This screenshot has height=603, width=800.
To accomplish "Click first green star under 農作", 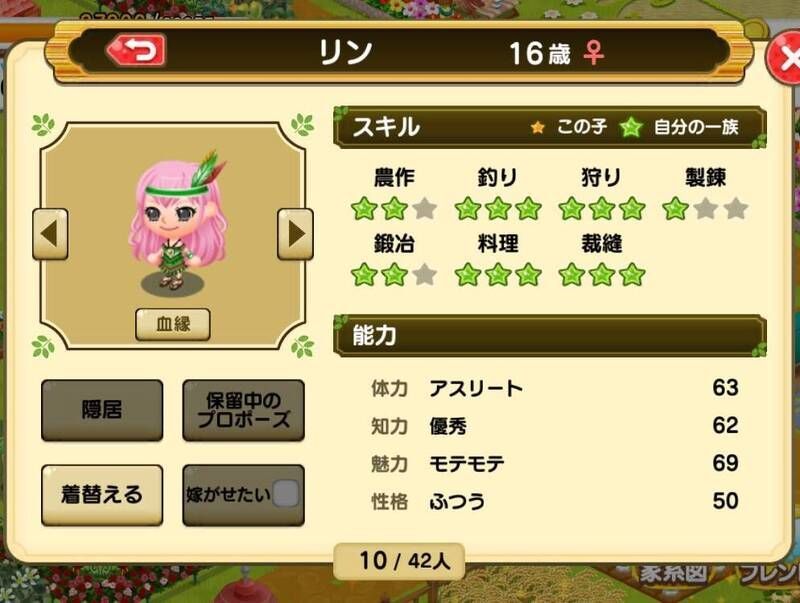I will 364,209.
